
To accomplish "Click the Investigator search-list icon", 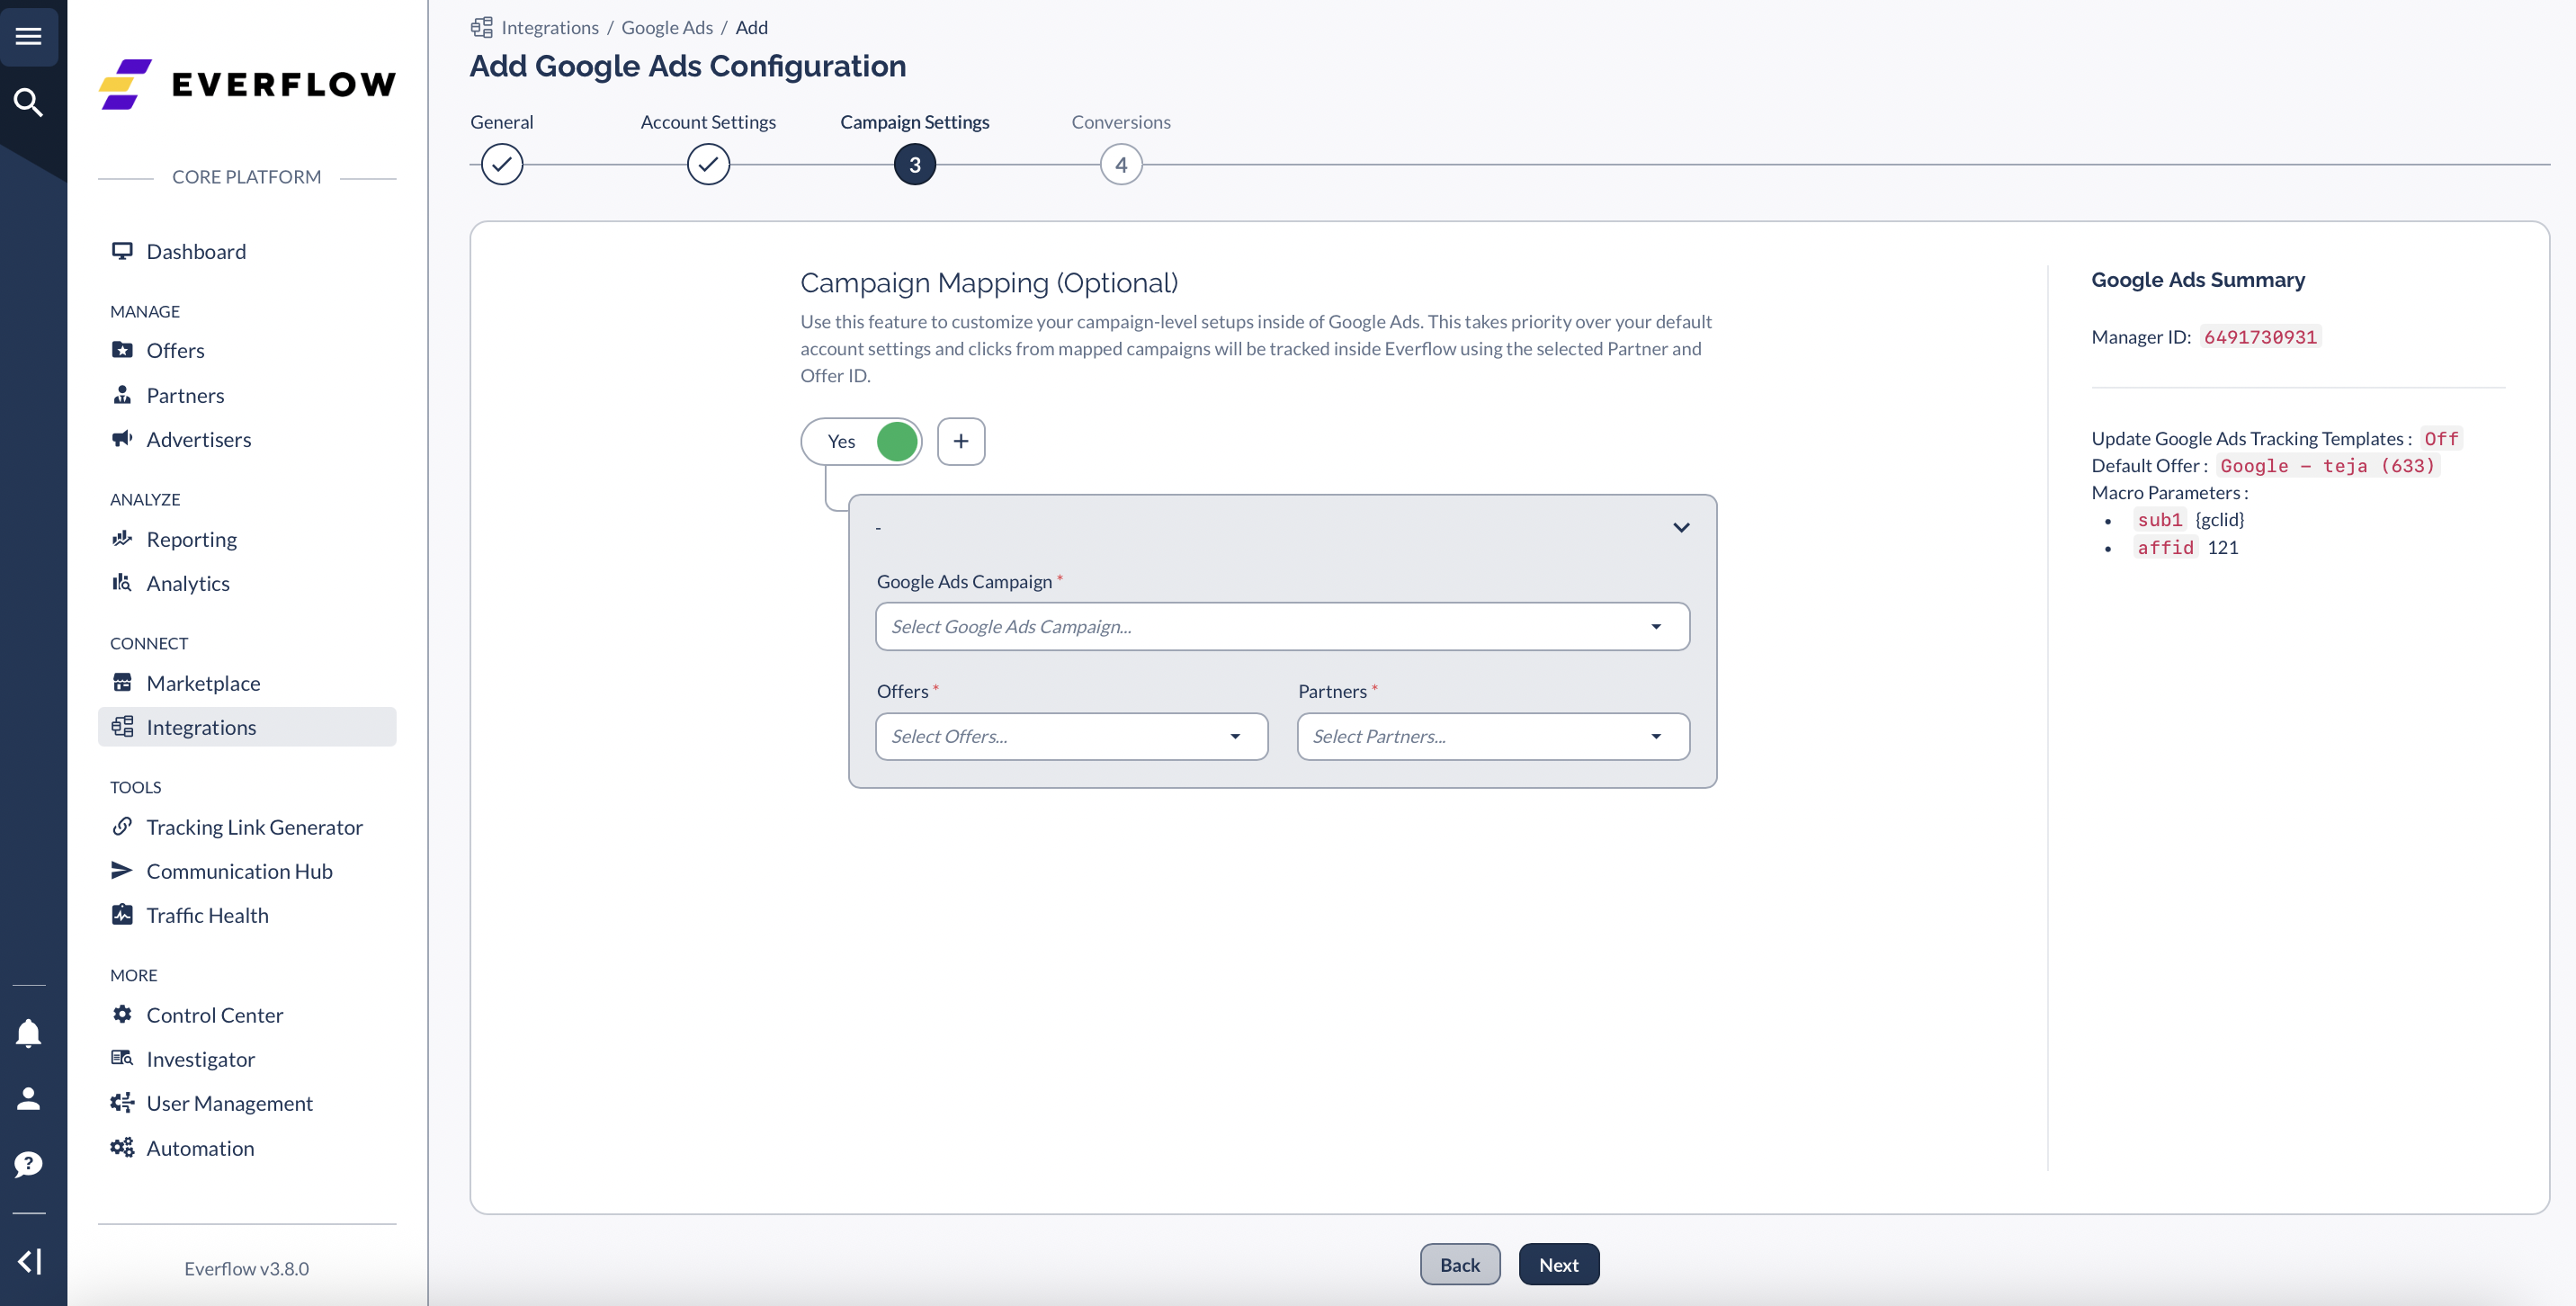I will [122, 1059].
